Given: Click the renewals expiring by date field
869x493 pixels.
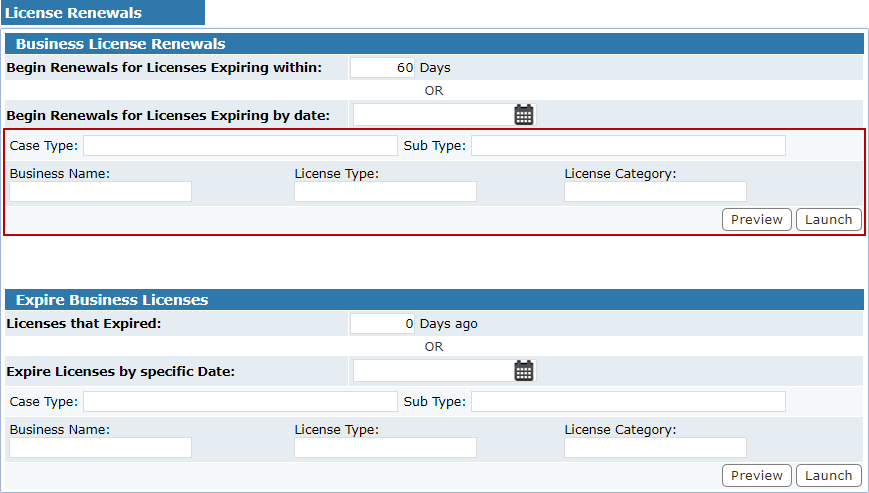Looking at the screenshot, I should 434,115.
